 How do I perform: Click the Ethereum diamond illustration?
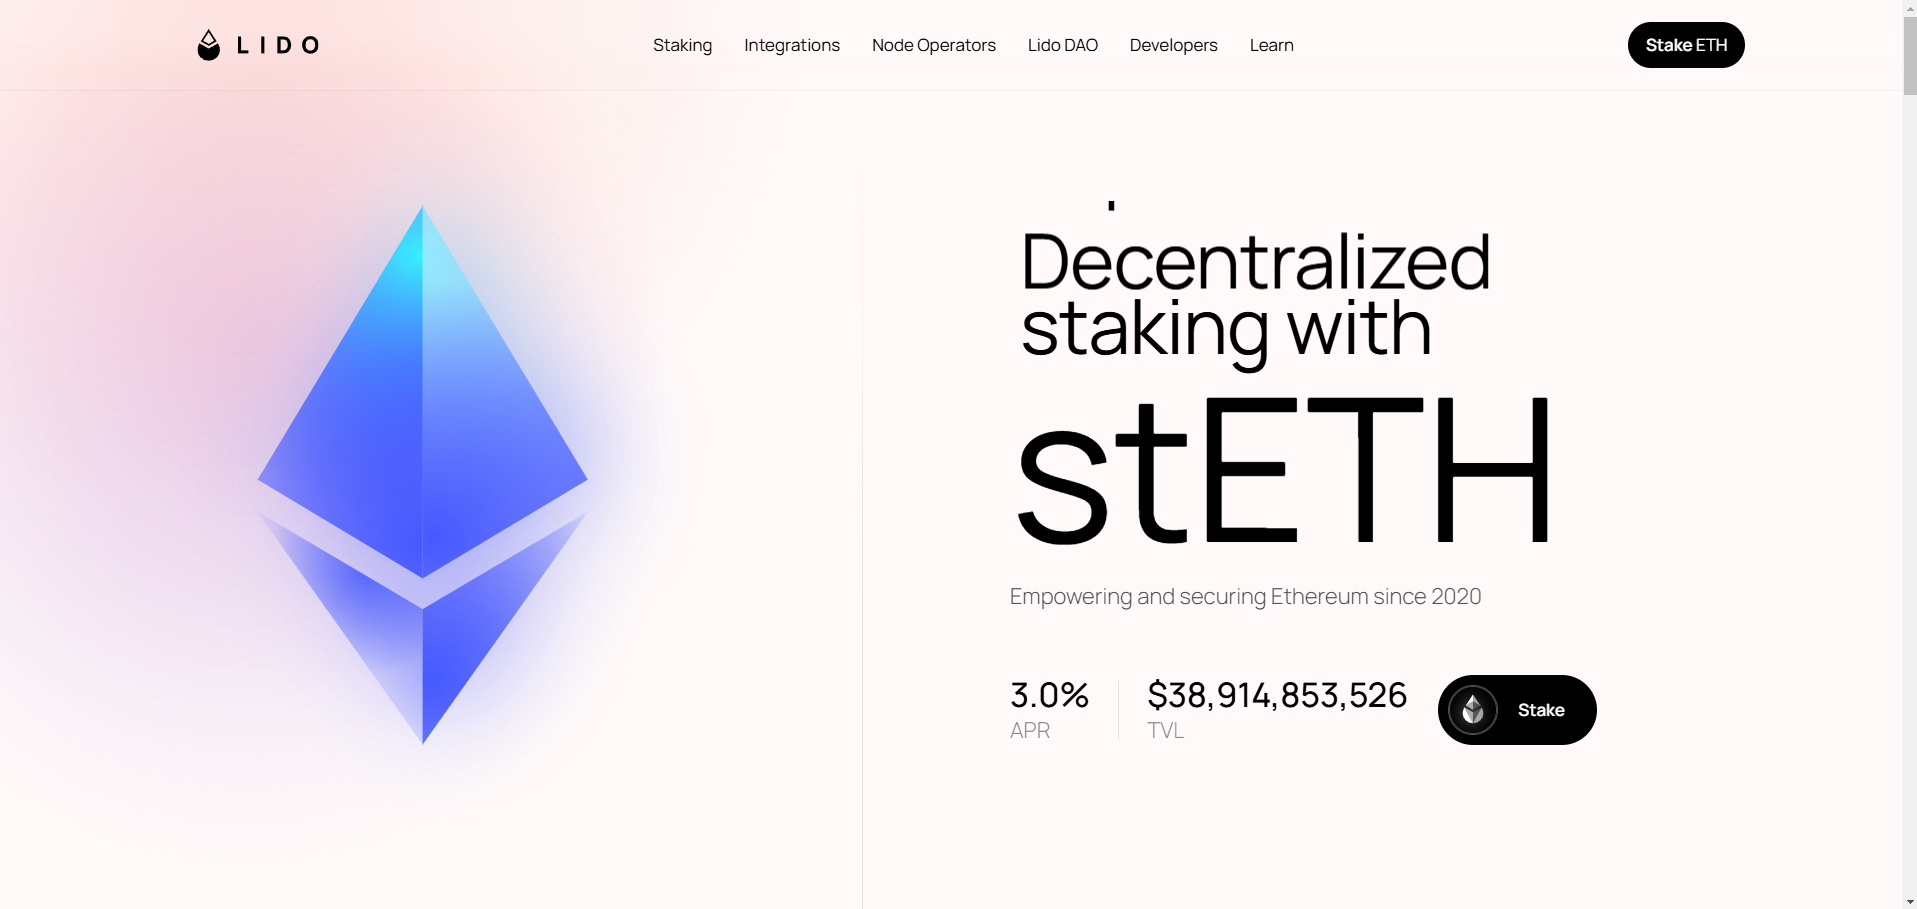422,475
